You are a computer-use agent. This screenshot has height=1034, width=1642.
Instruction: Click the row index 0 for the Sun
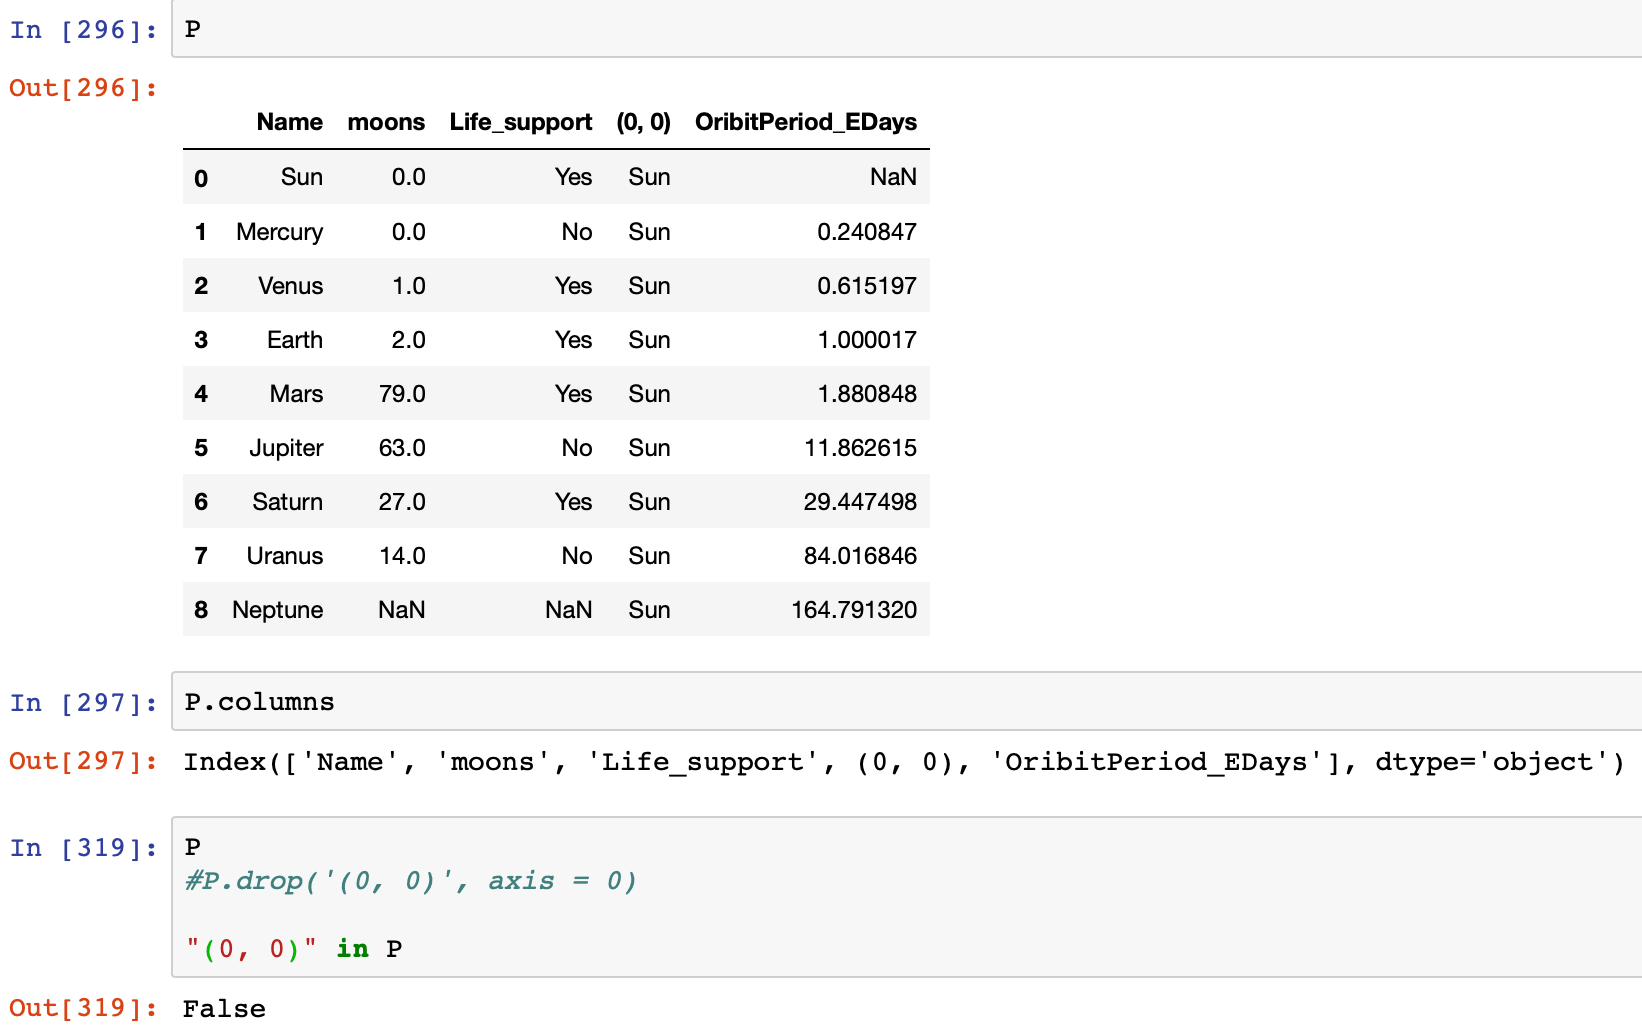[201, 177]
